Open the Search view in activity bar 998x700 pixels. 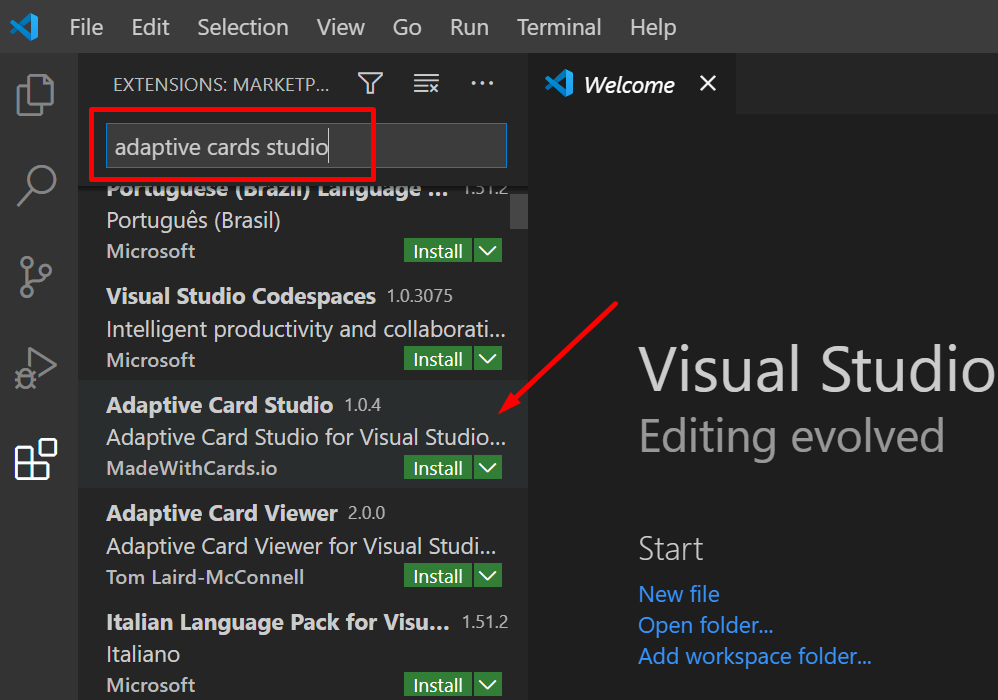36,186
